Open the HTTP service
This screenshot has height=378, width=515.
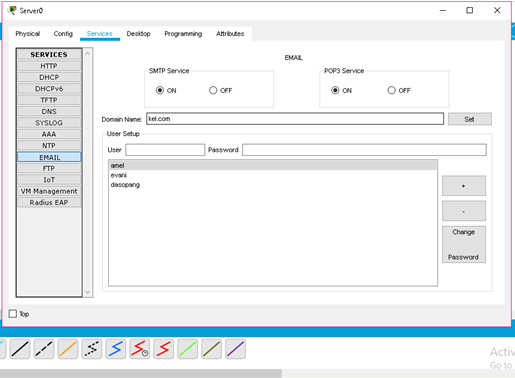pyautogui.click(x=49, y=66)
